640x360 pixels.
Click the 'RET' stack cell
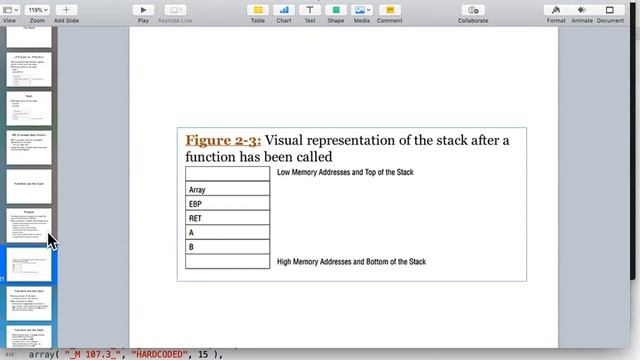227,218
